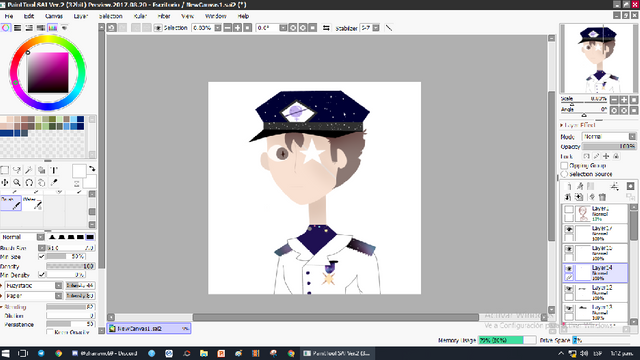
Task: Show the RGB slider panel icon
Action: point(18,28)
